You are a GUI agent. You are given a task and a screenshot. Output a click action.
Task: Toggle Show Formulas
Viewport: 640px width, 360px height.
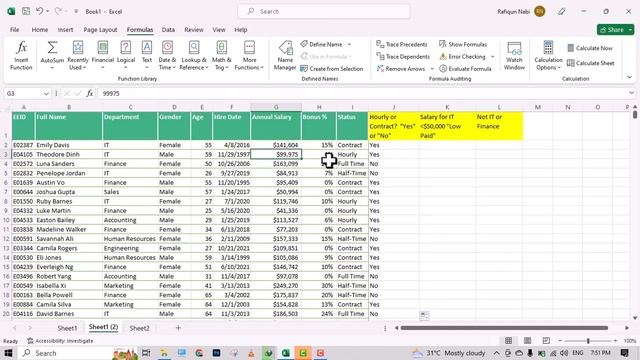[463, 44]
